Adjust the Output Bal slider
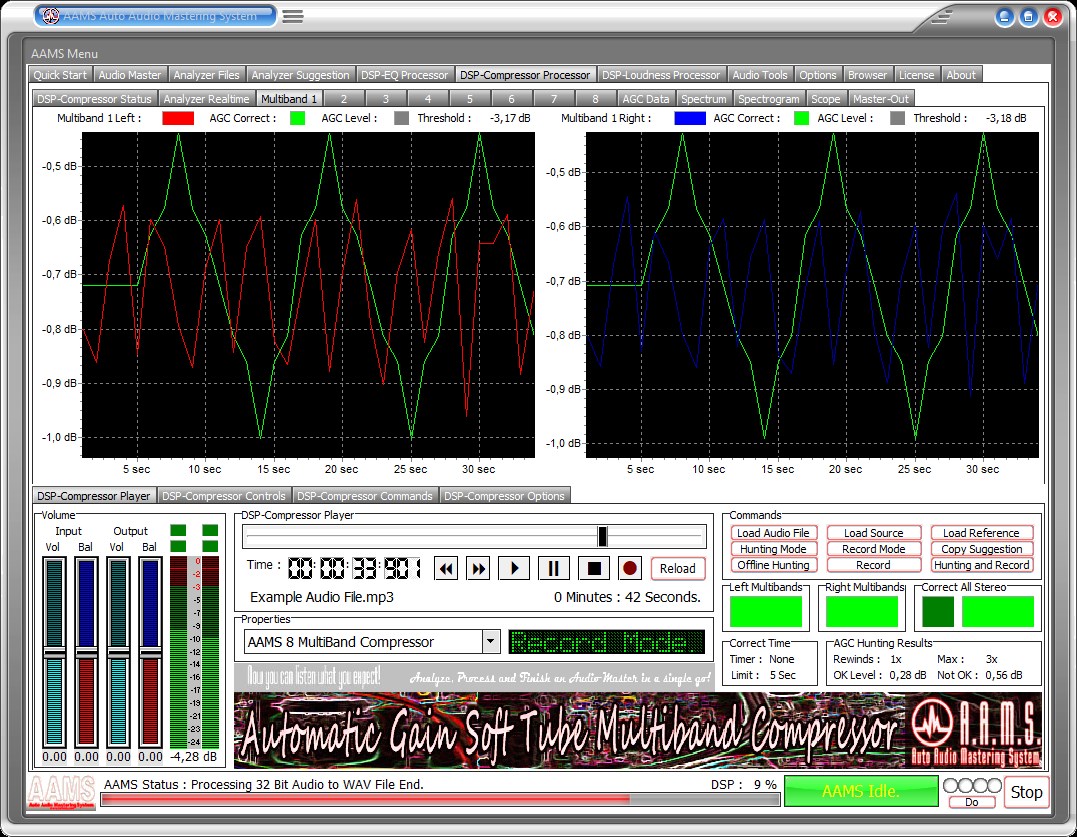The image size is (1077, 837). [x=150, y=652]
